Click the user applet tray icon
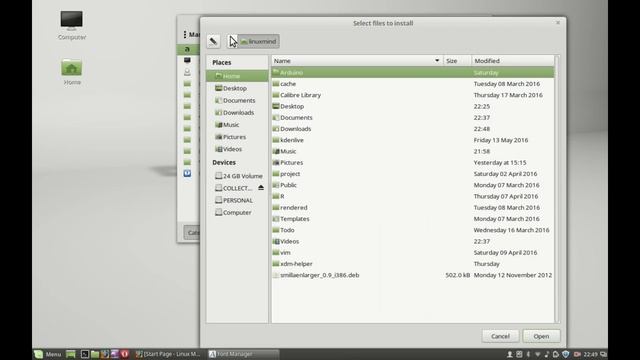 510,354
